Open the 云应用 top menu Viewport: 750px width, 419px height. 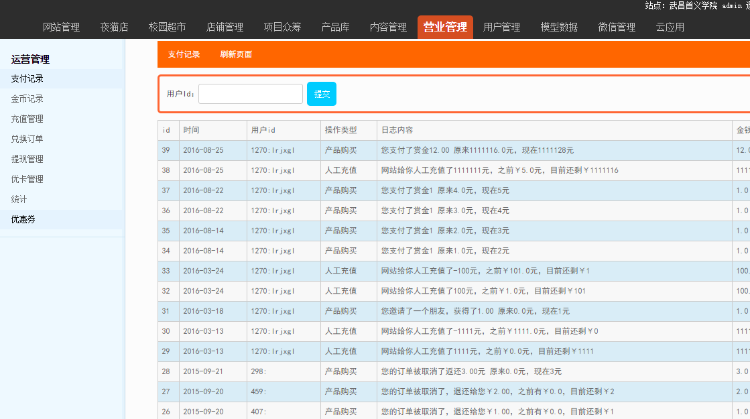tap(670, 27)
